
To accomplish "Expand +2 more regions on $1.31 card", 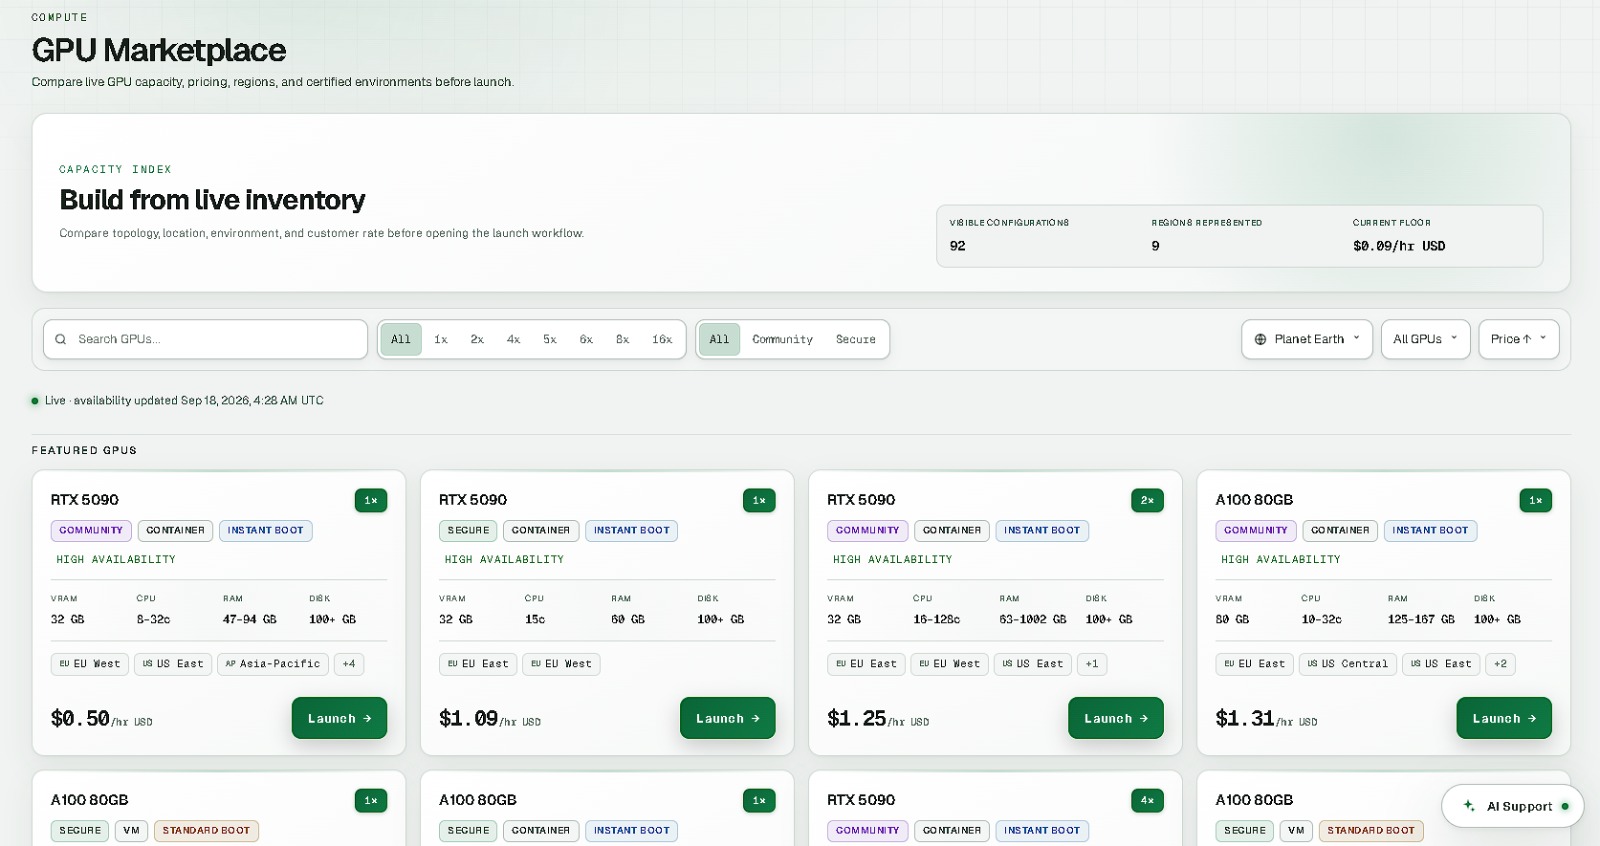I will point(1500,664).
